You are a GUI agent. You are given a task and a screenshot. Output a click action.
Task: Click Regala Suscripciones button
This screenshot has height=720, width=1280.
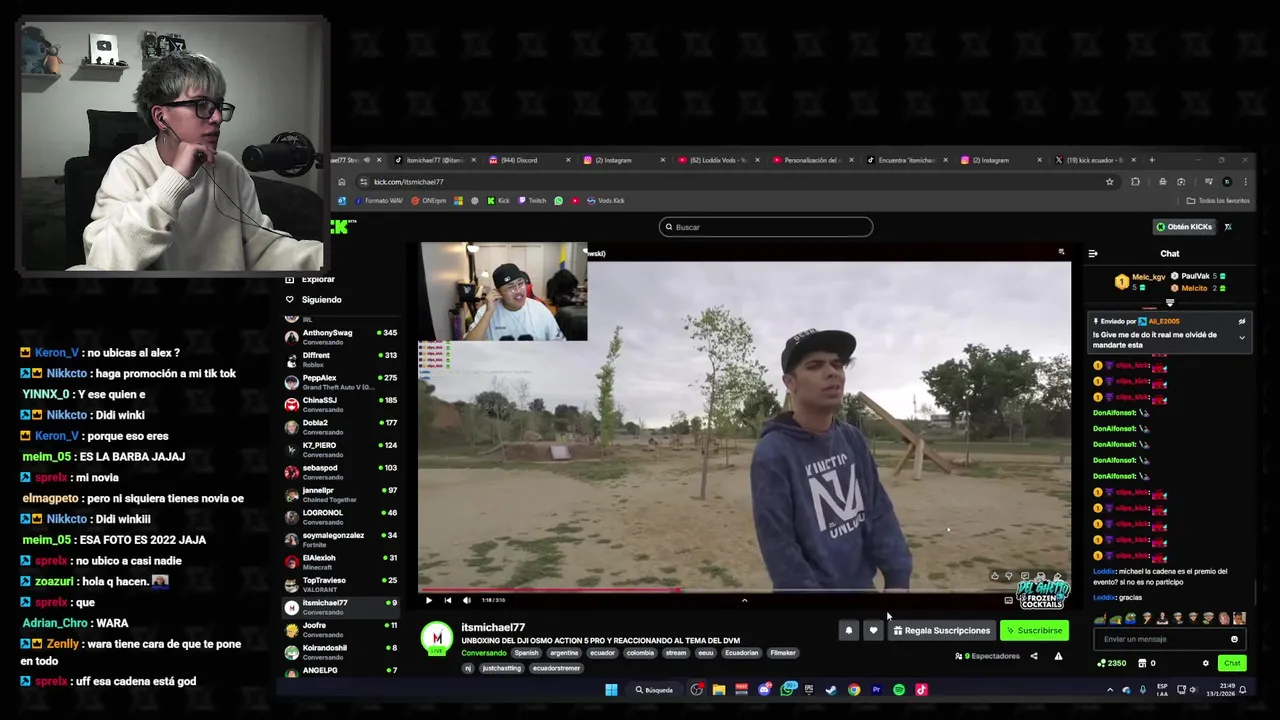coord(942,631)
